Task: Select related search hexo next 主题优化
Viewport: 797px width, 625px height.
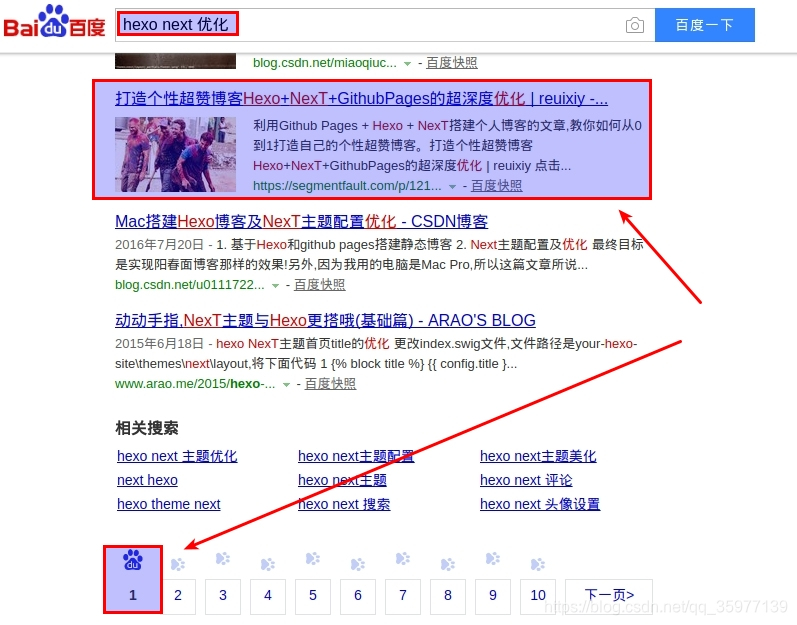Action: coord(177,456)
